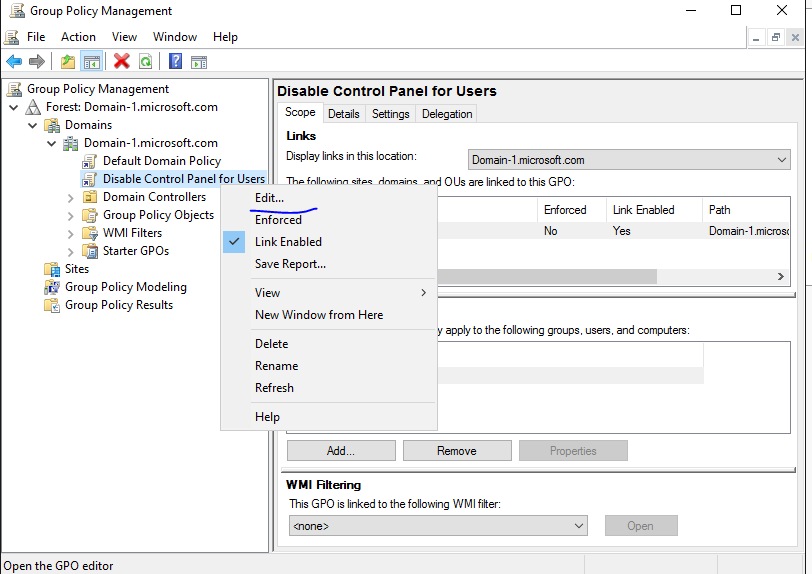The width and height of the screenshot is (812, 574).
Task: Open the Action menu
Action: pos(78,37)
